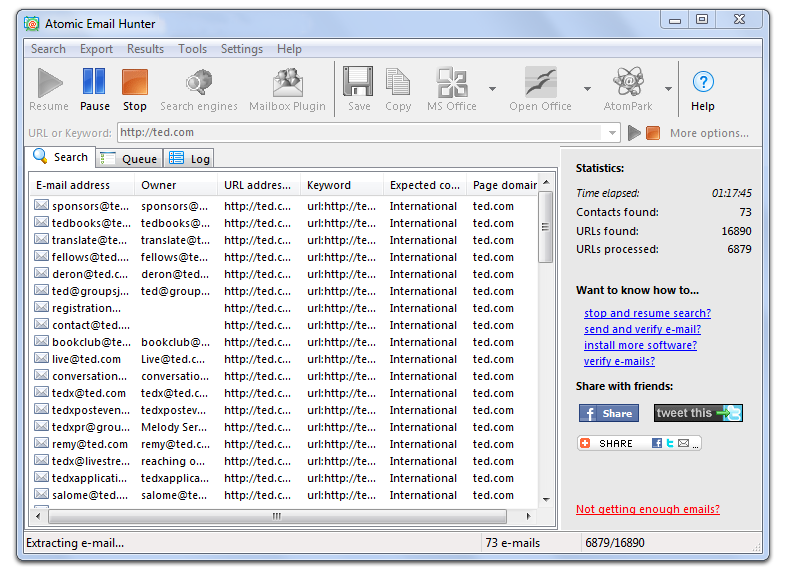789x576 pixels.
Task: Sort by Expected co... column header
Action: 425,185
